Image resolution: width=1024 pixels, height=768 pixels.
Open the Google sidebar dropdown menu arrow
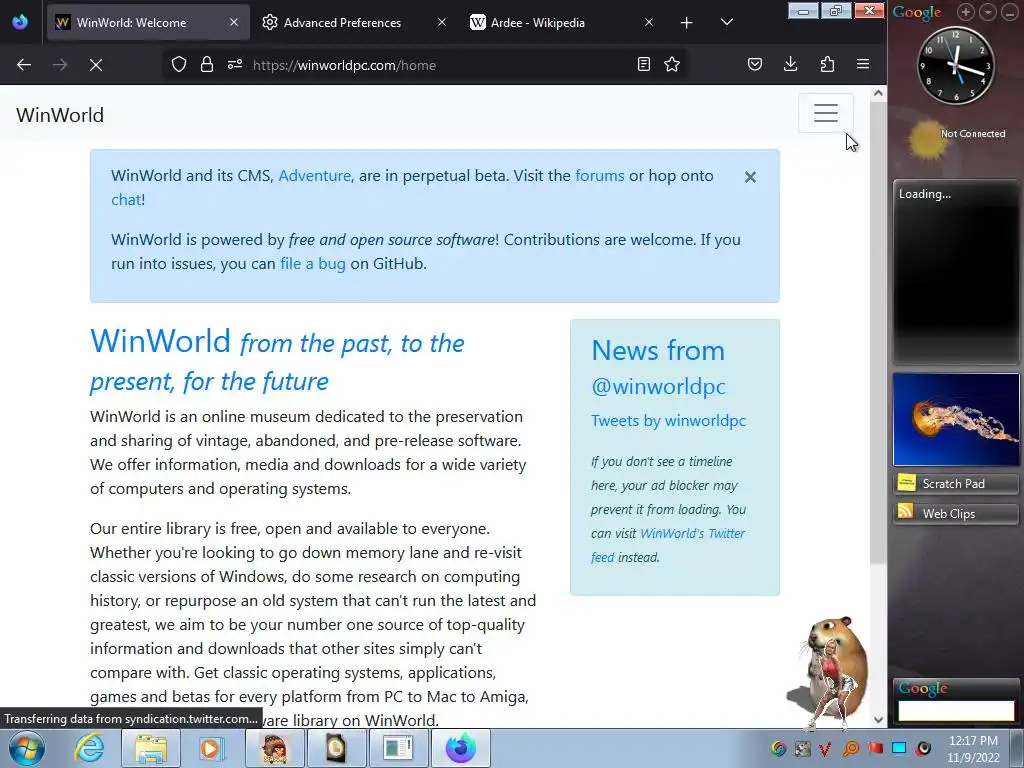coord(988,12)
